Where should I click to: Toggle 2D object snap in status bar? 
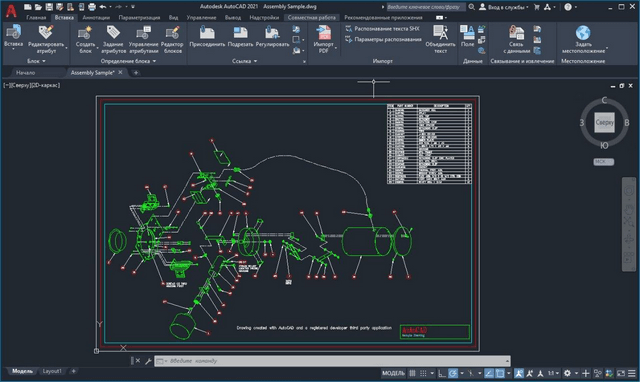(x=500, y=373)
